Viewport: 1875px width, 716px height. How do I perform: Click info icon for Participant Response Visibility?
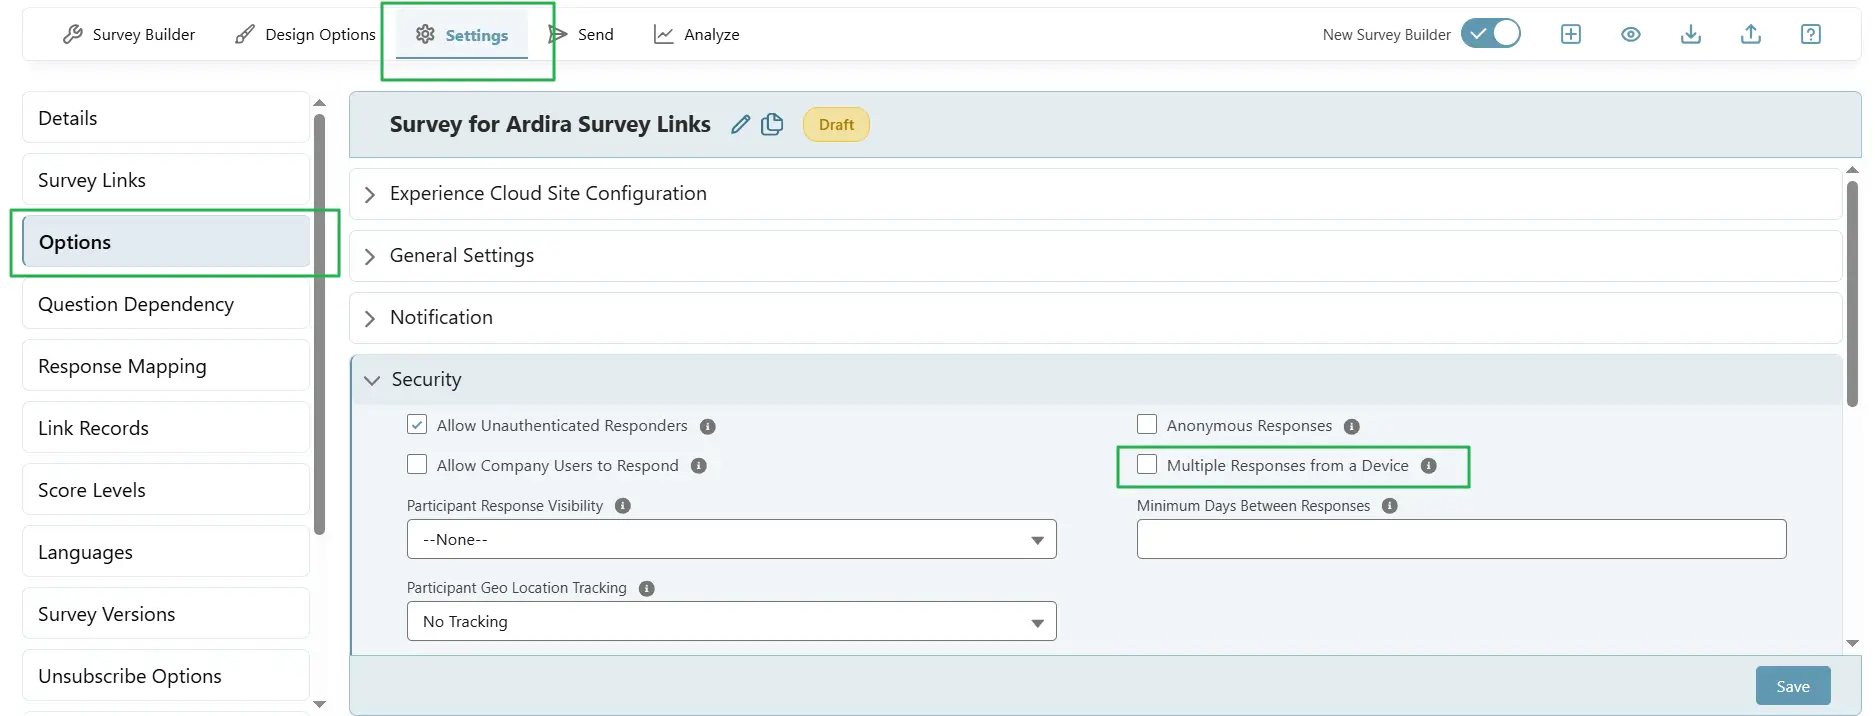click(622, 506)
